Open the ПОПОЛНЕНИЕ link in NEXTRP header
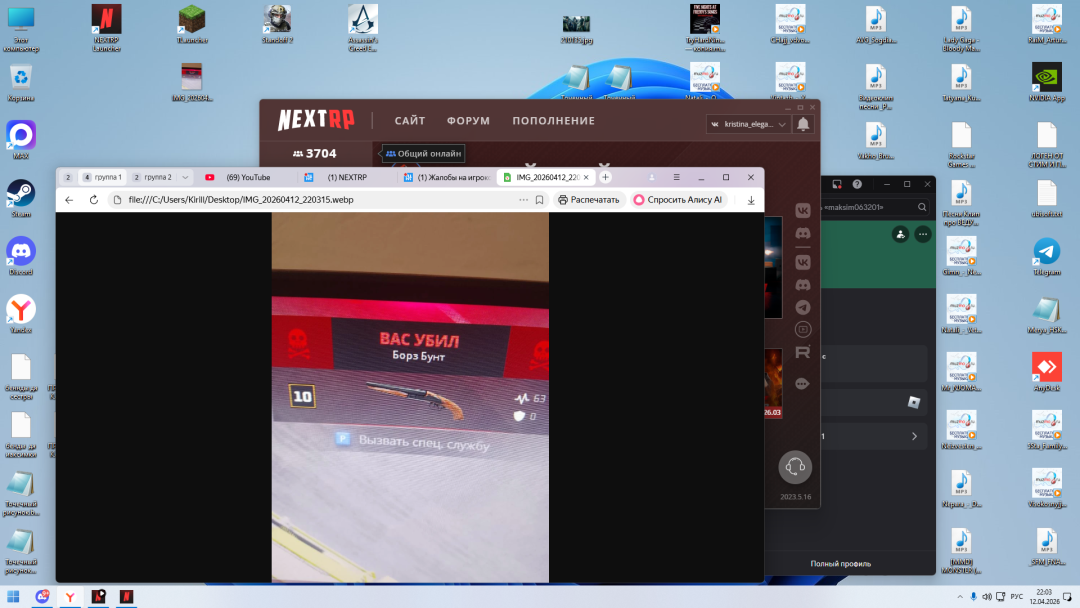Screen dimensions: 1080x608 [x=553, y=121]
